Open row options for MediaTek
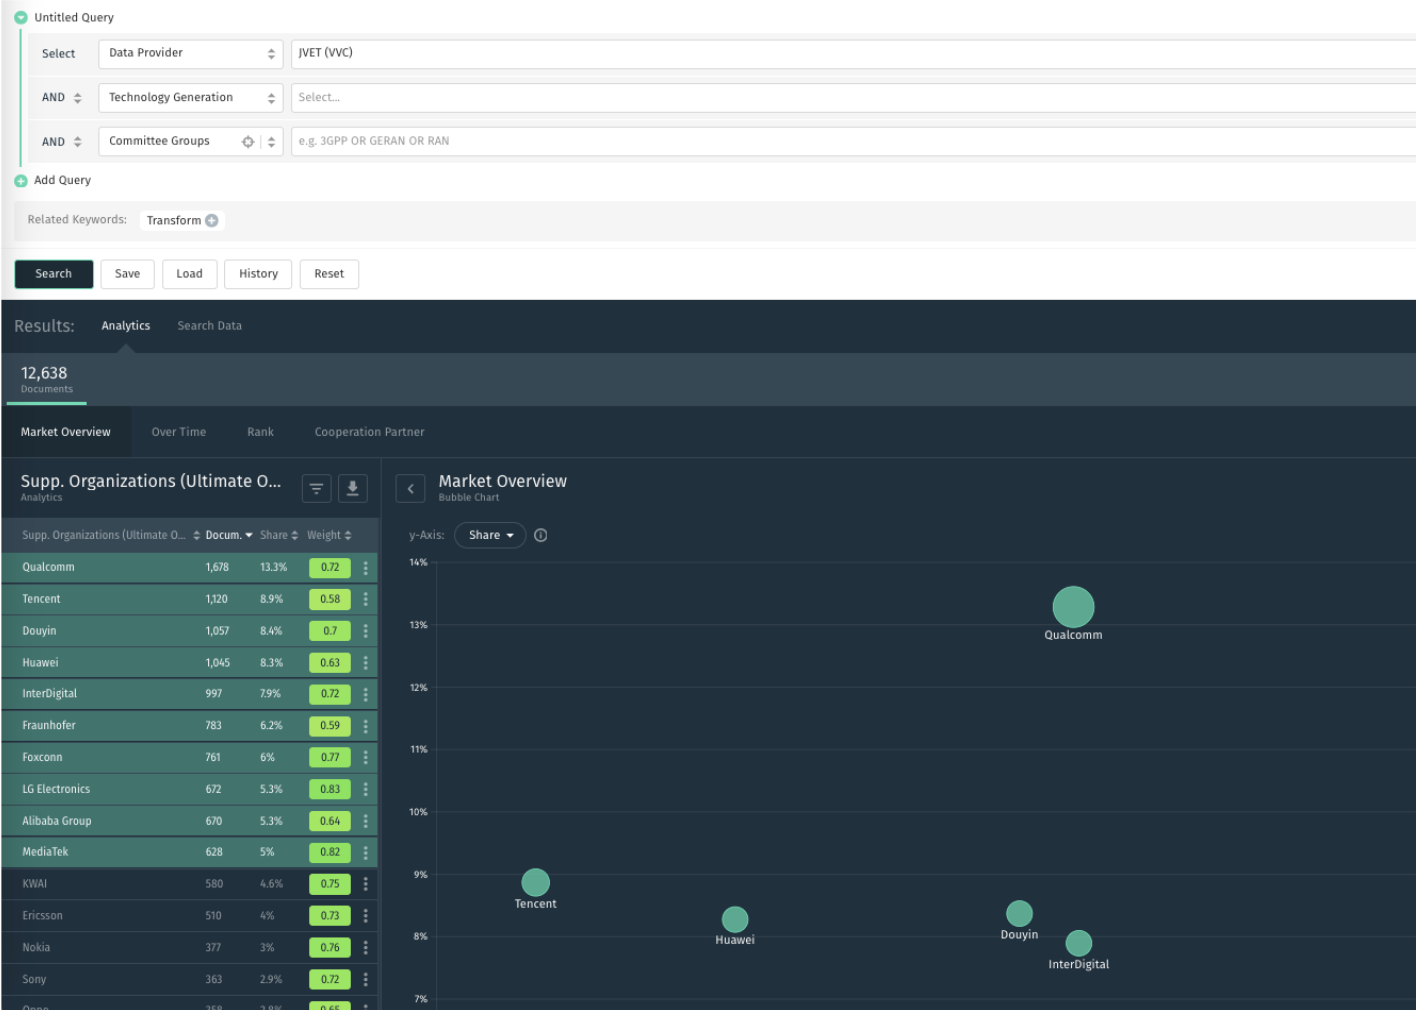Viewport: 1416px width, 1010px height. coord(366,852)
